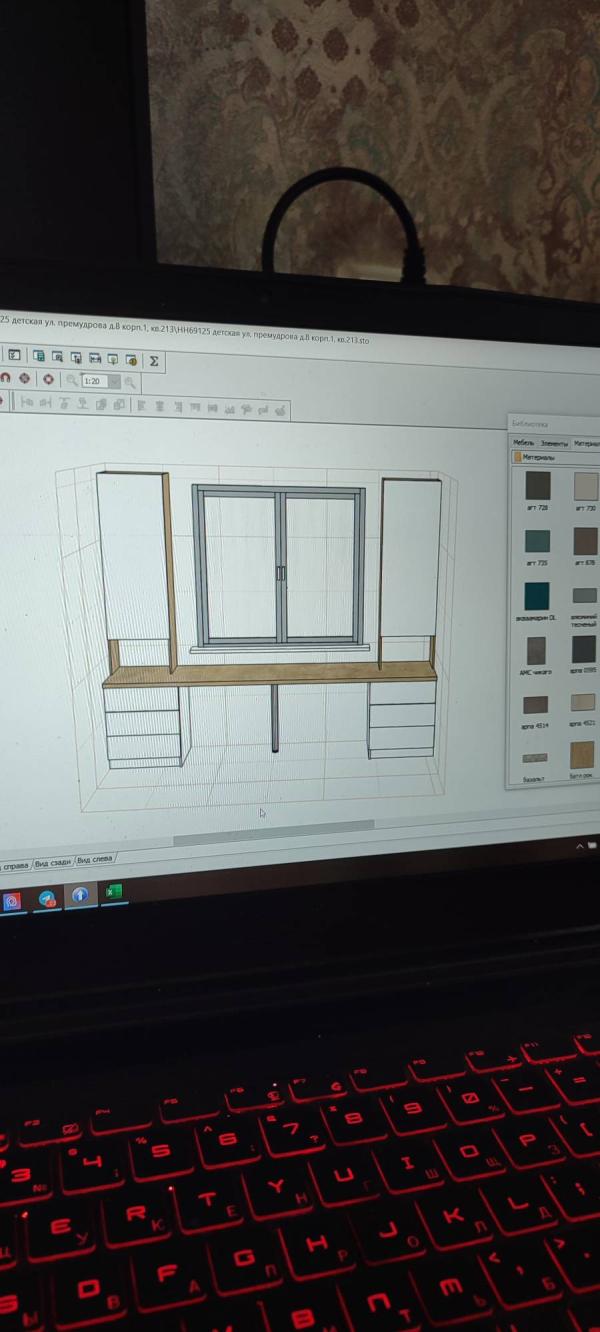Click the Sigma summary icon in toolbar
Screen dimensions: 600x1332
[x=153, y=361]
